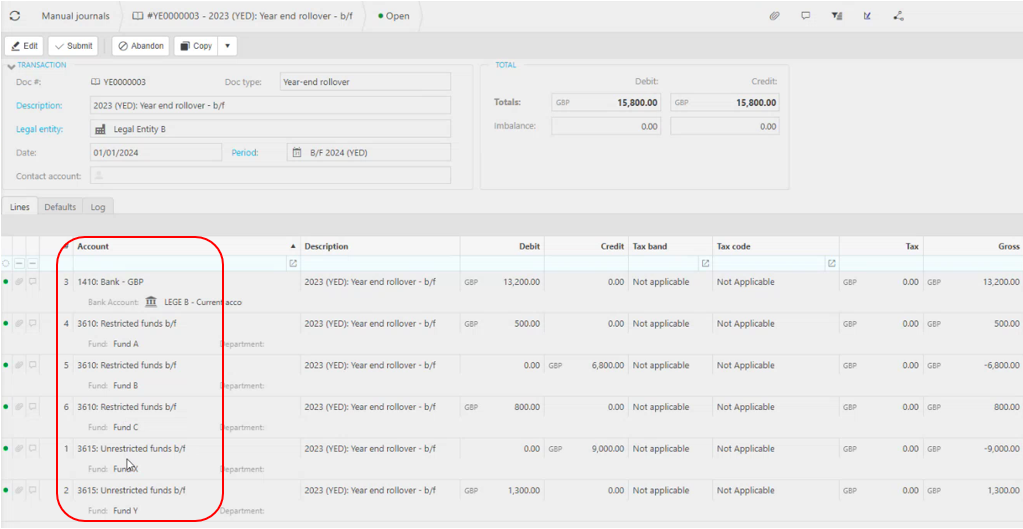Open the Period label link
The width and height of the screenshot is (1023, 529).
pos(245,153)
